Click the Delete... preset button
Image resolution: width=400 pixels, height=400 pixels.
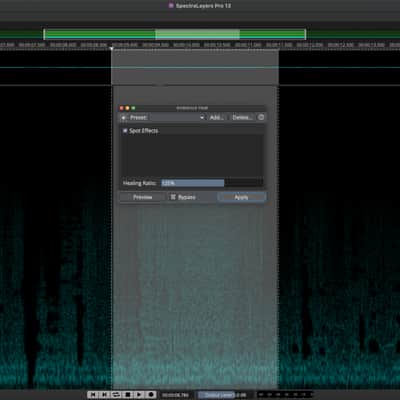pos(242,117)
